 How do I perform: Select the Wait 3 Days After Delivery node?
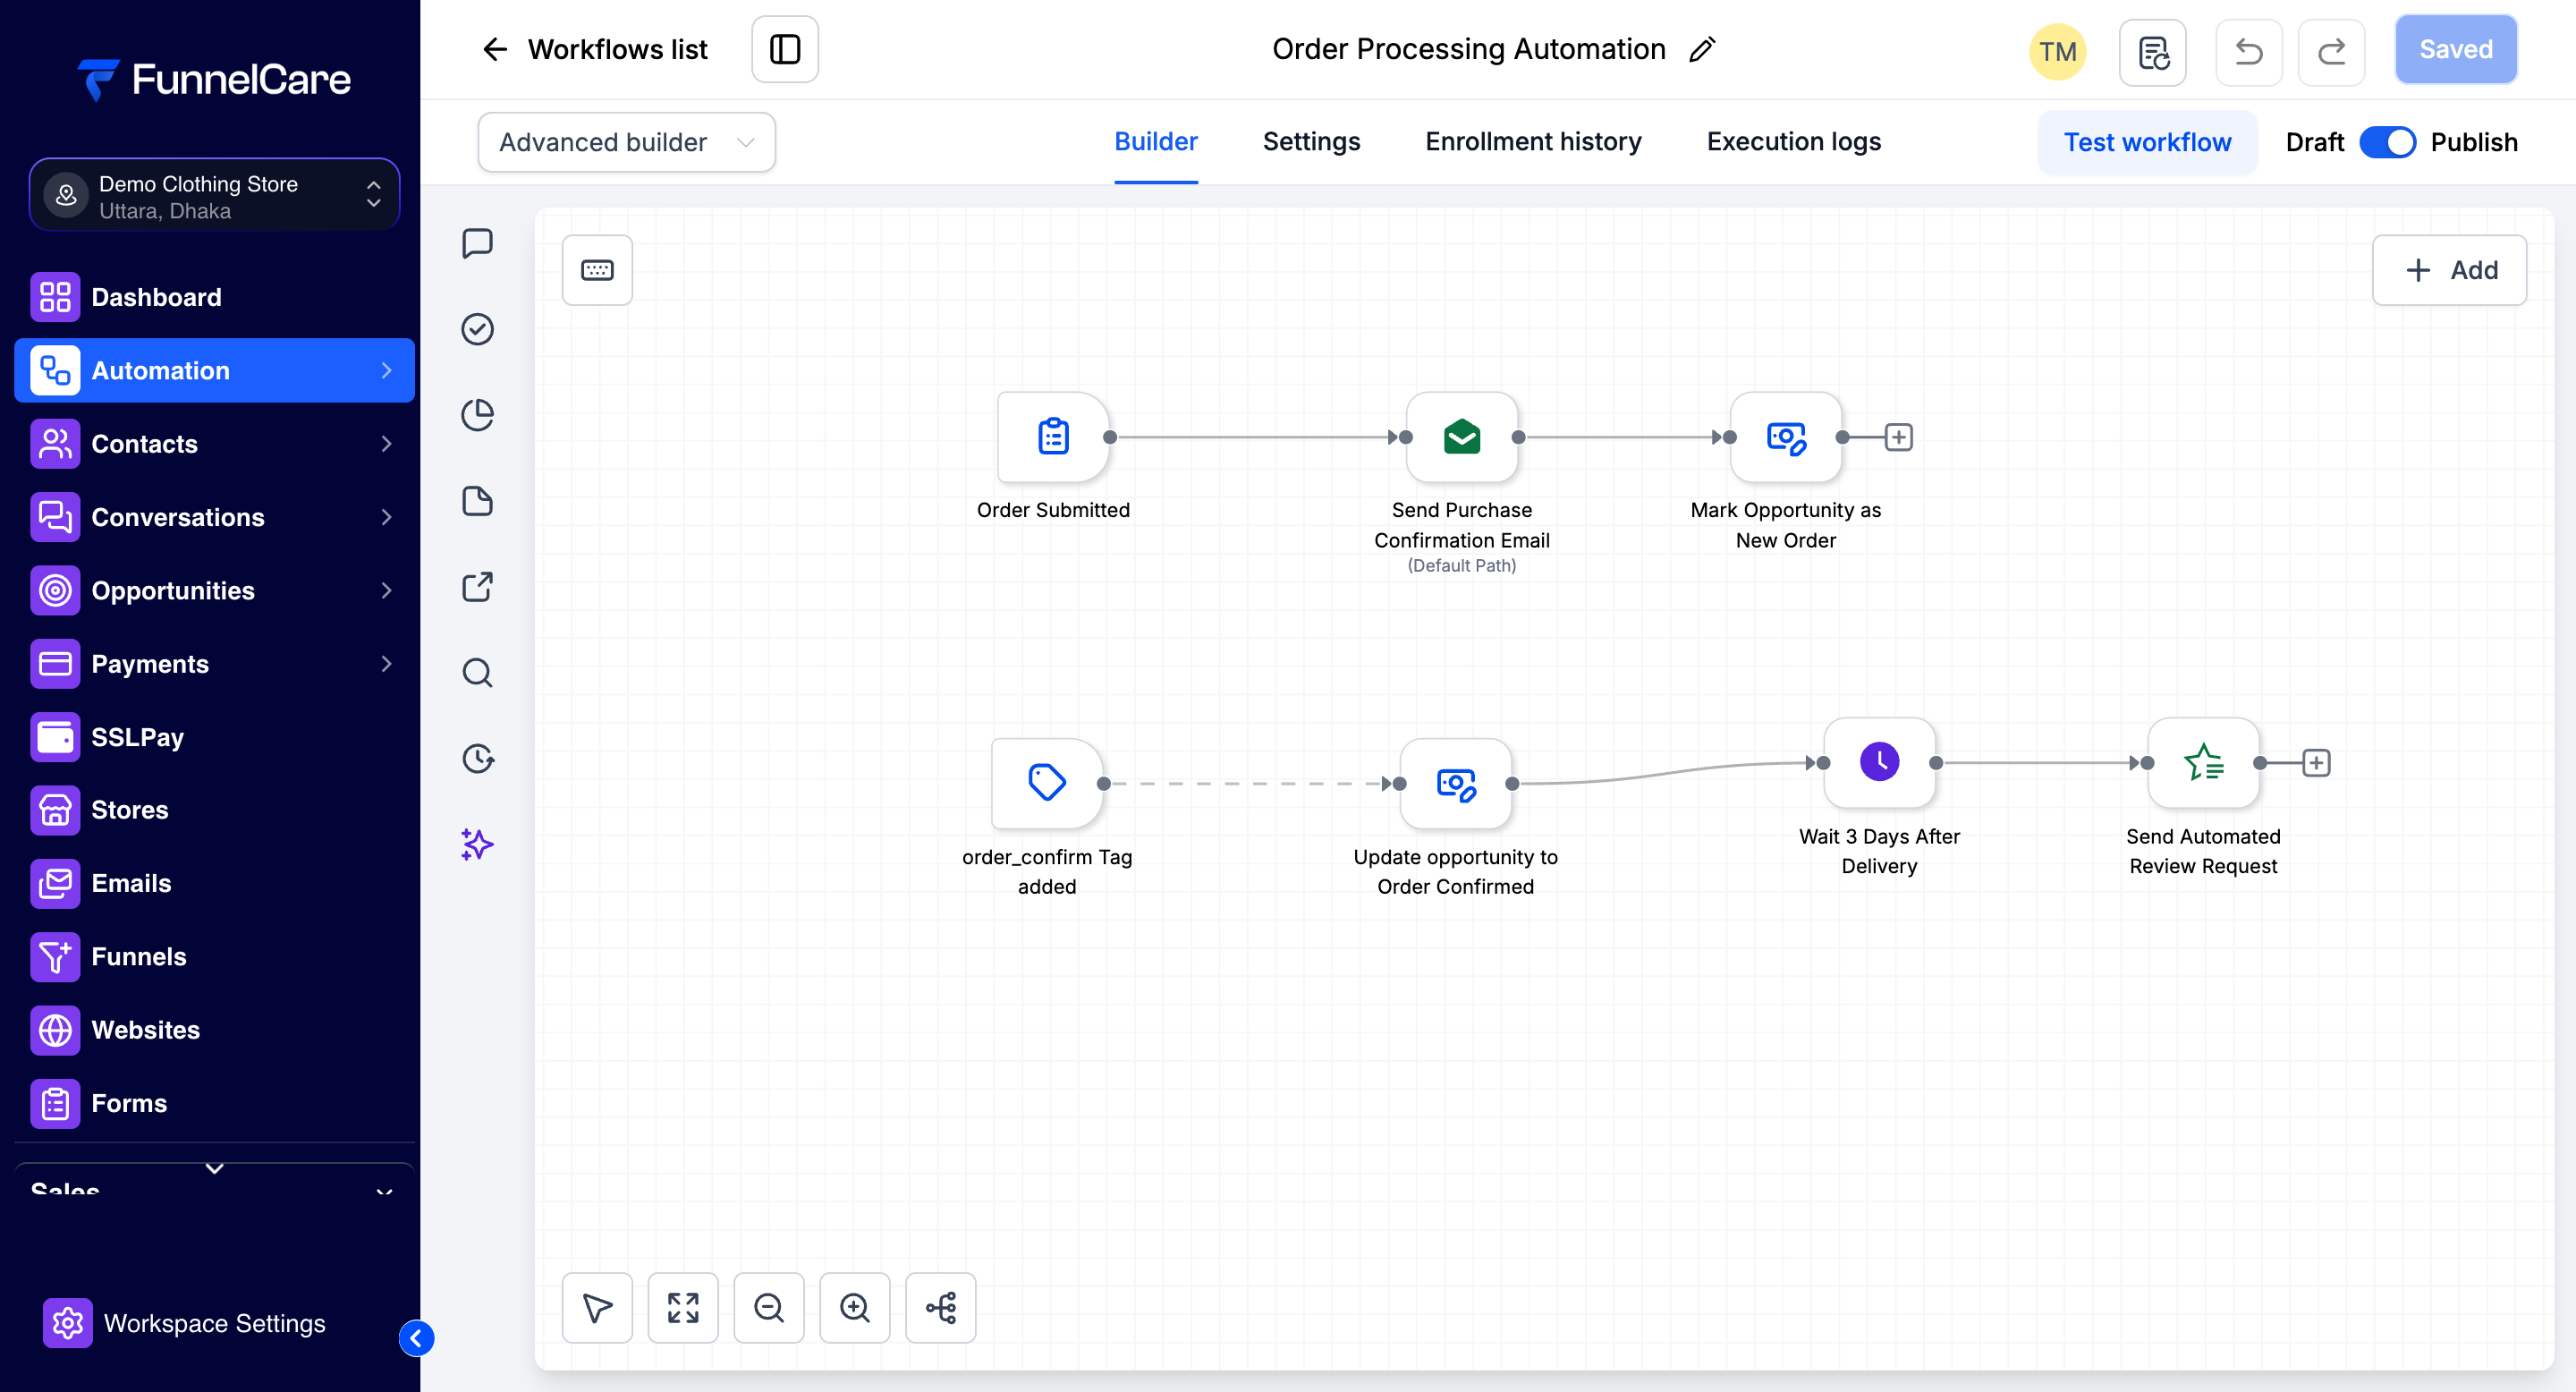(x=1879, y=763)
